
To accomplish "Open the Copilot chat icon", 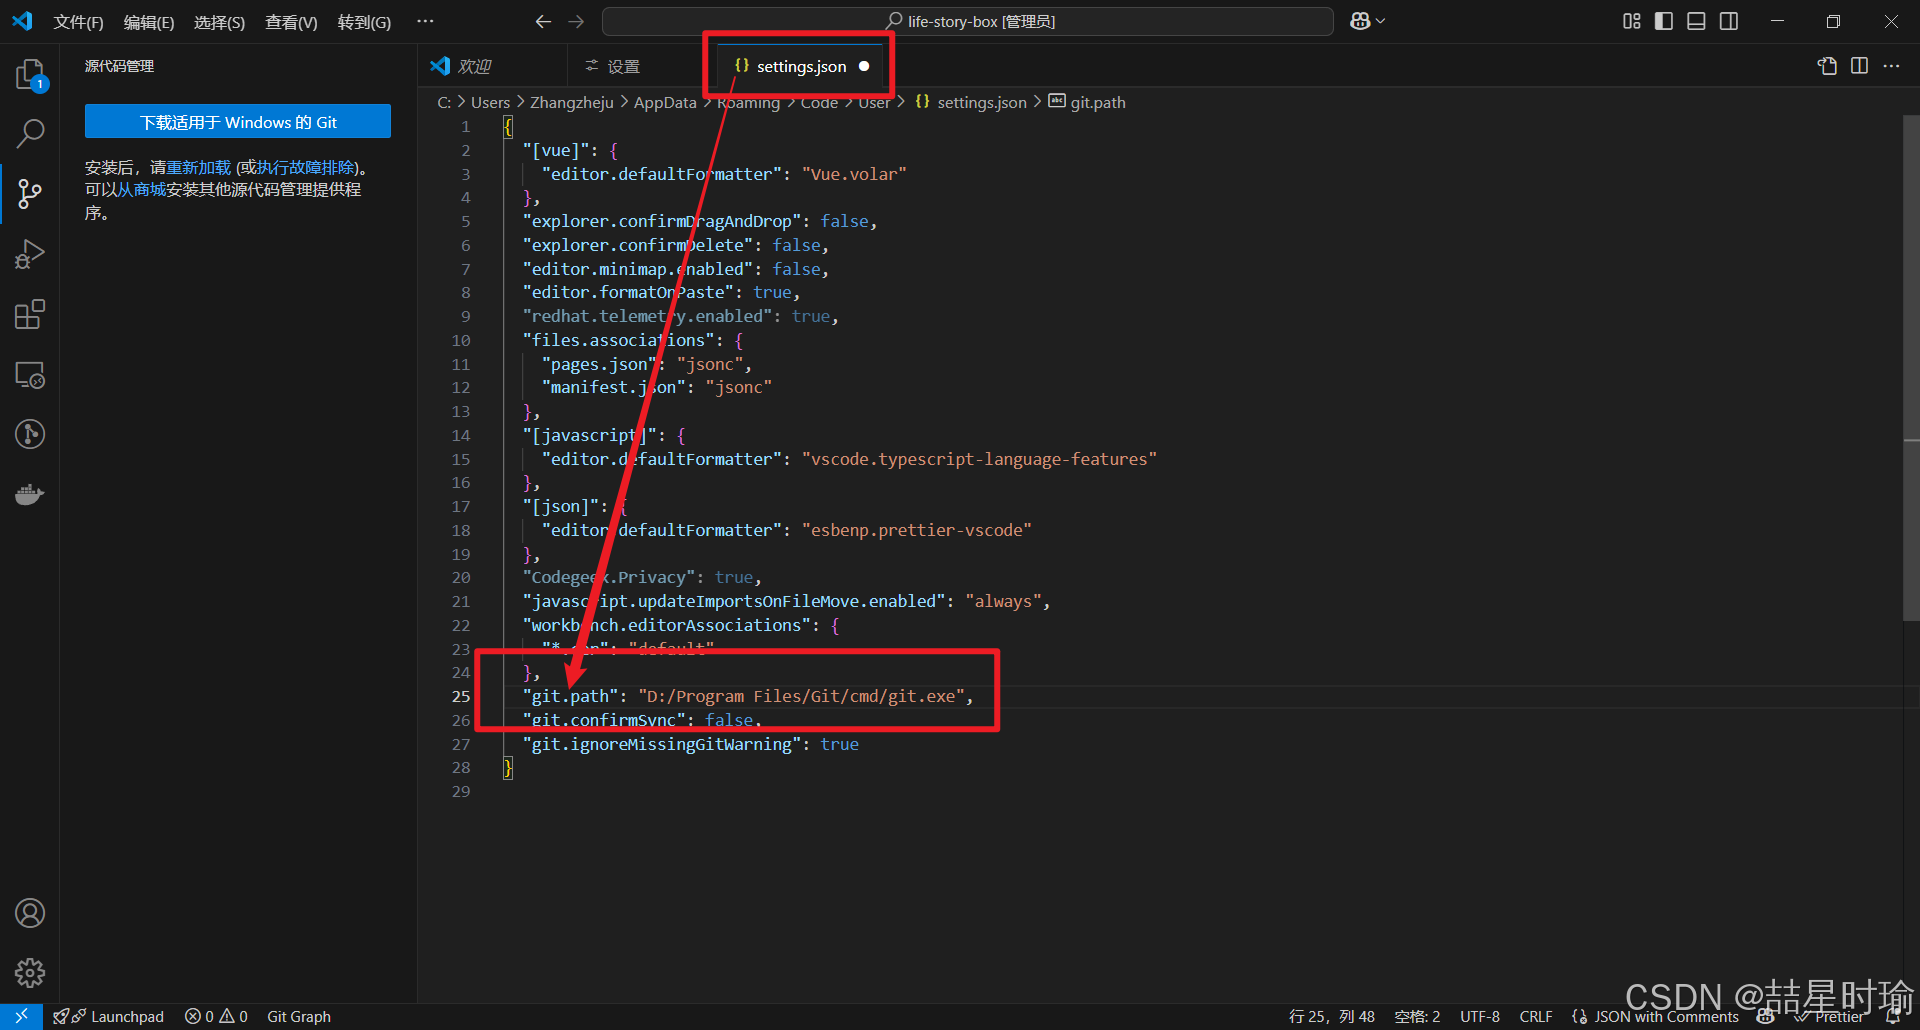I will (x=1360, y=21).
